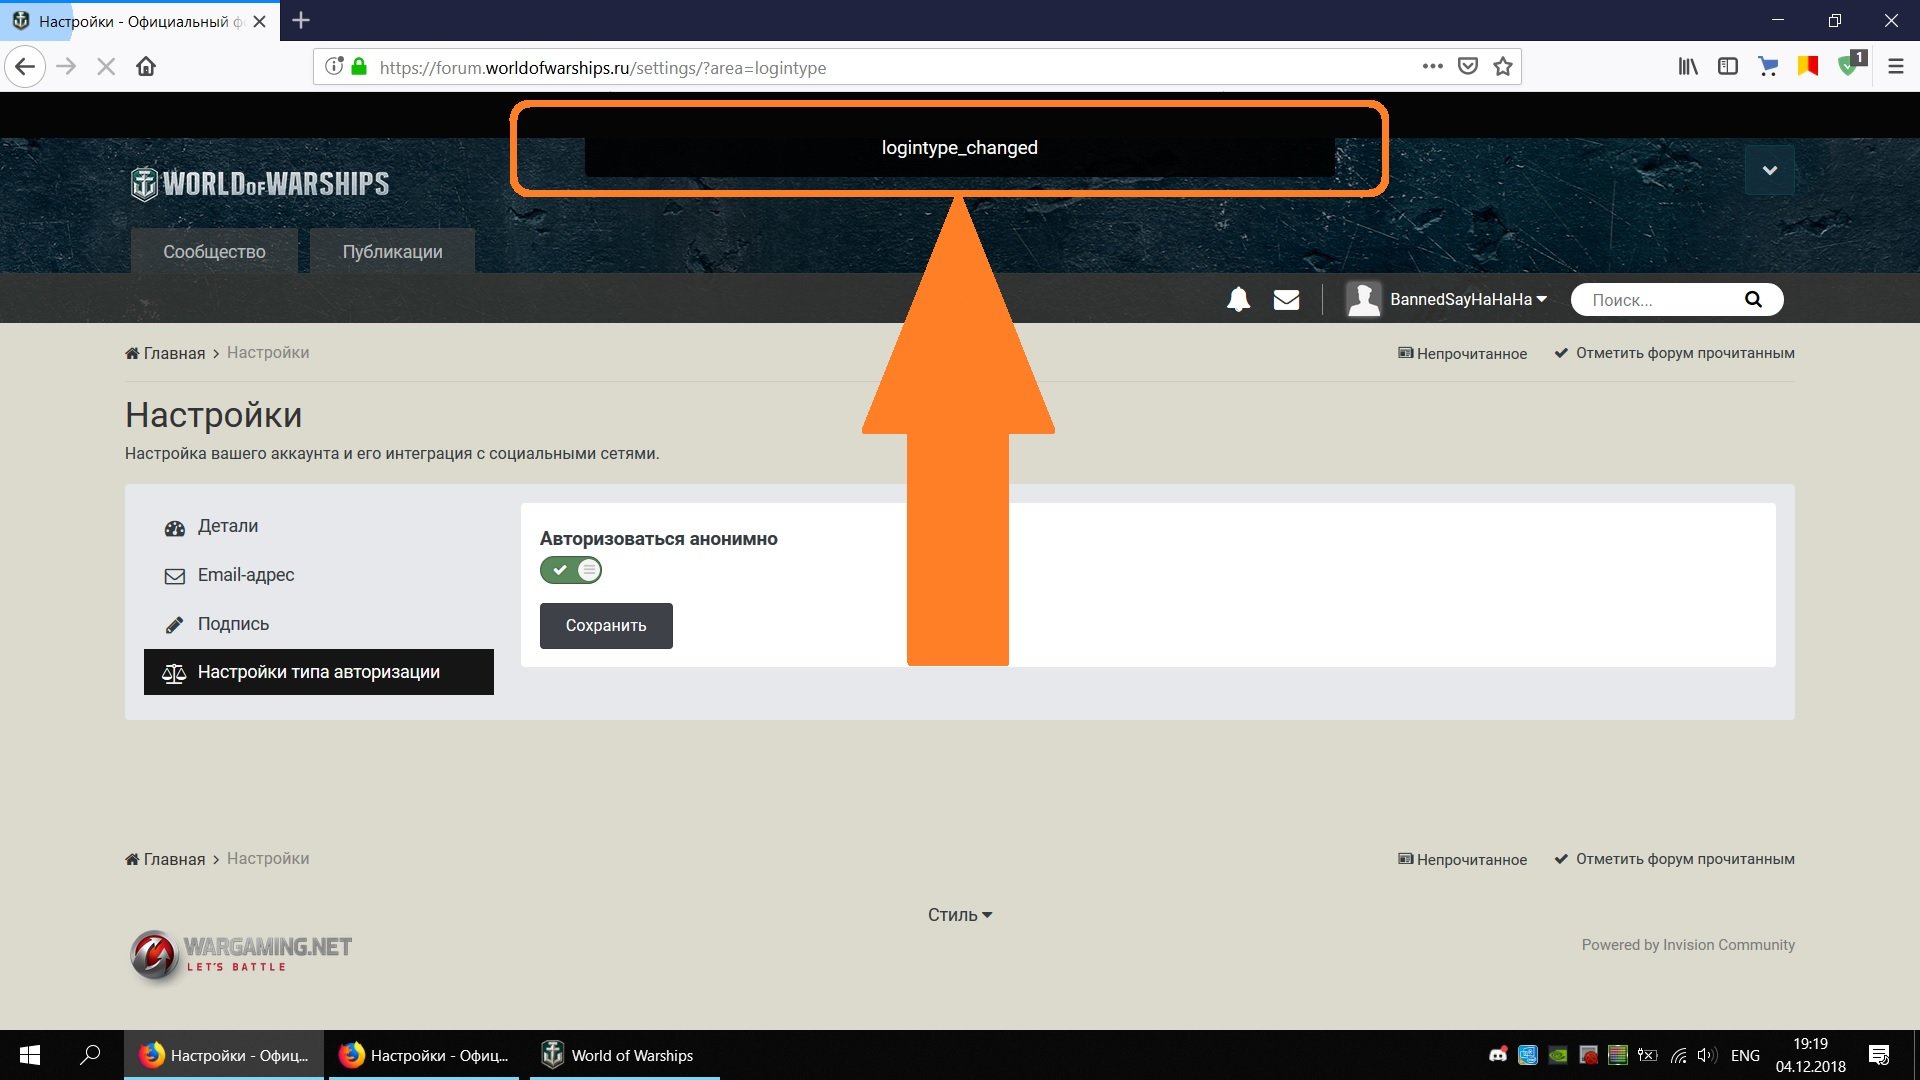Click bottom Отметить форум прочитанным link
1920x1080 pixels.
pyautogui.click(x=1675, y=859)
